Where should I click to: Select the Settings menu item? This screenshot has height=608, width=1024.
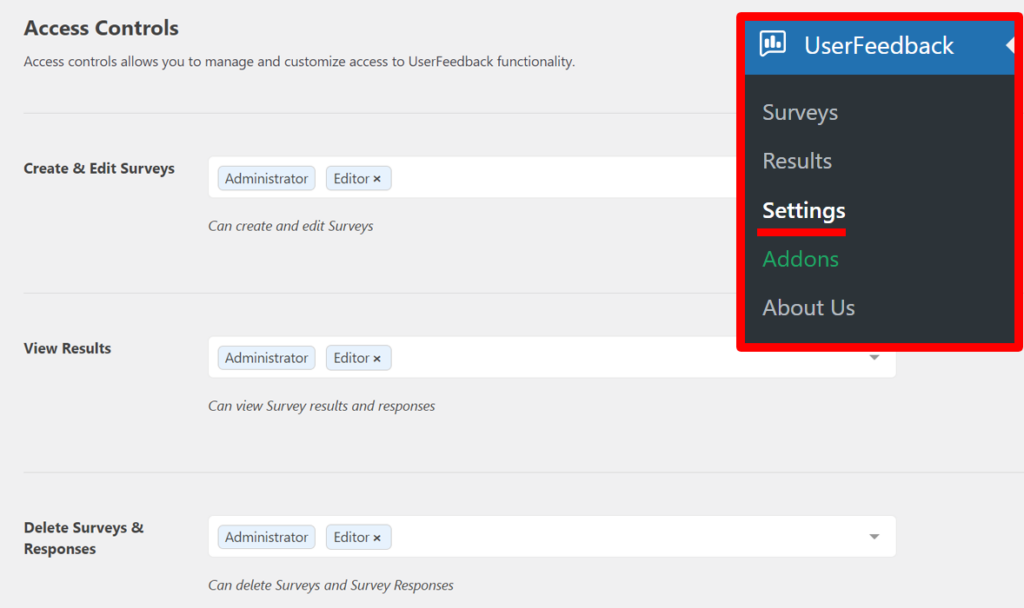[x=802, y=210]
